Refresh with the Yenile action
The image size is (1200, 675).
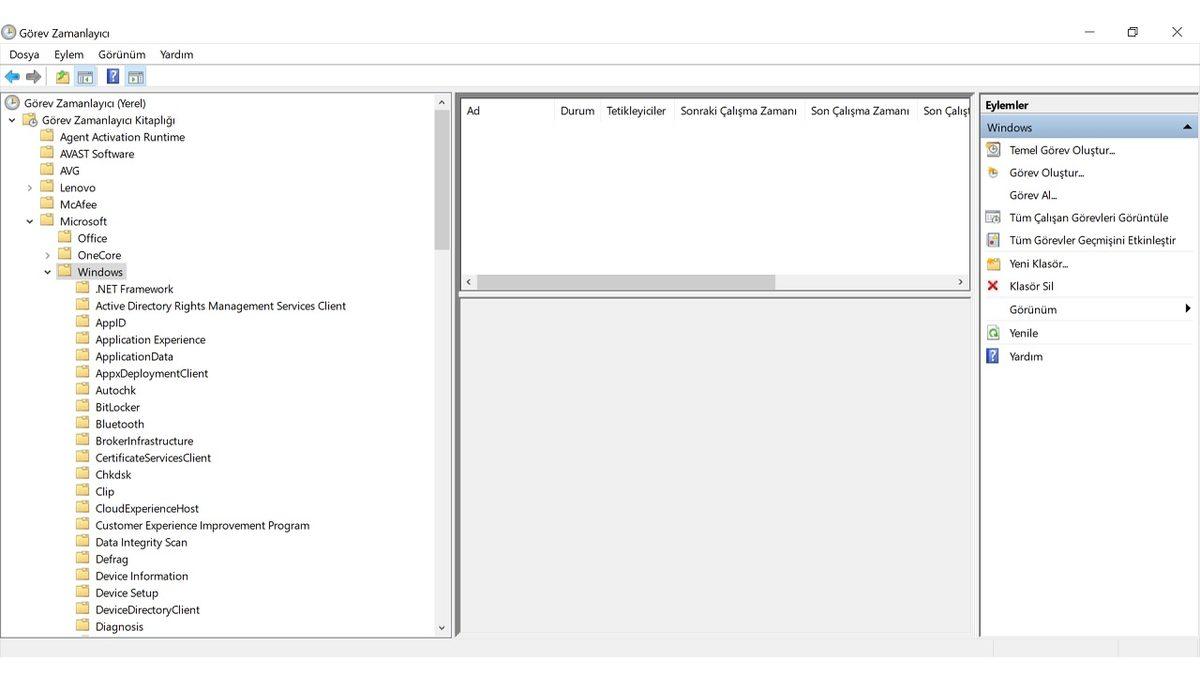coord(1023,333)
